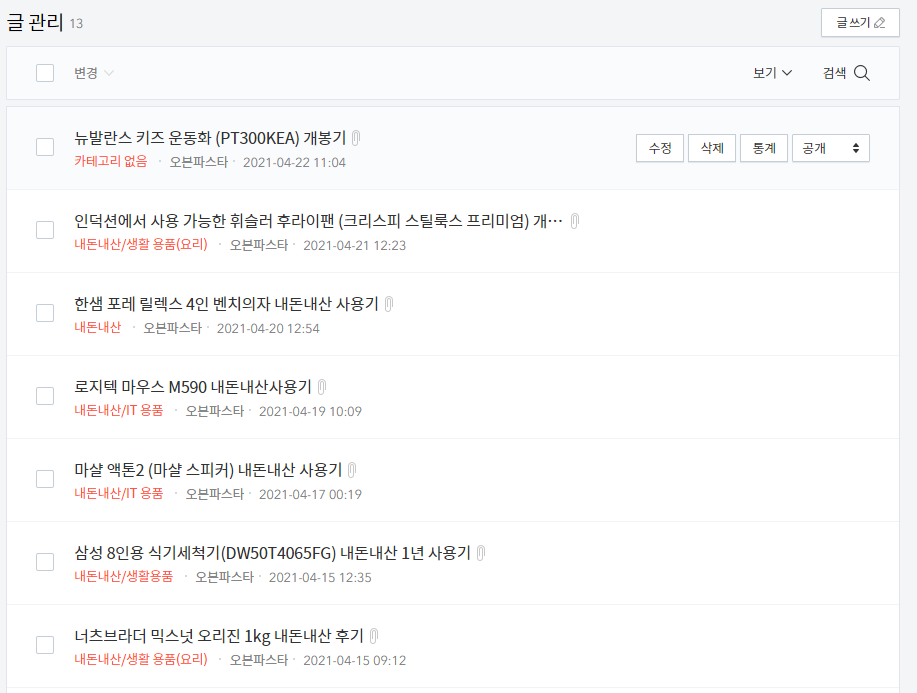Check the 한샘 포레 릴렉스 post checkbox
This screenshot has width=917, height=693.
pos(45,313)
